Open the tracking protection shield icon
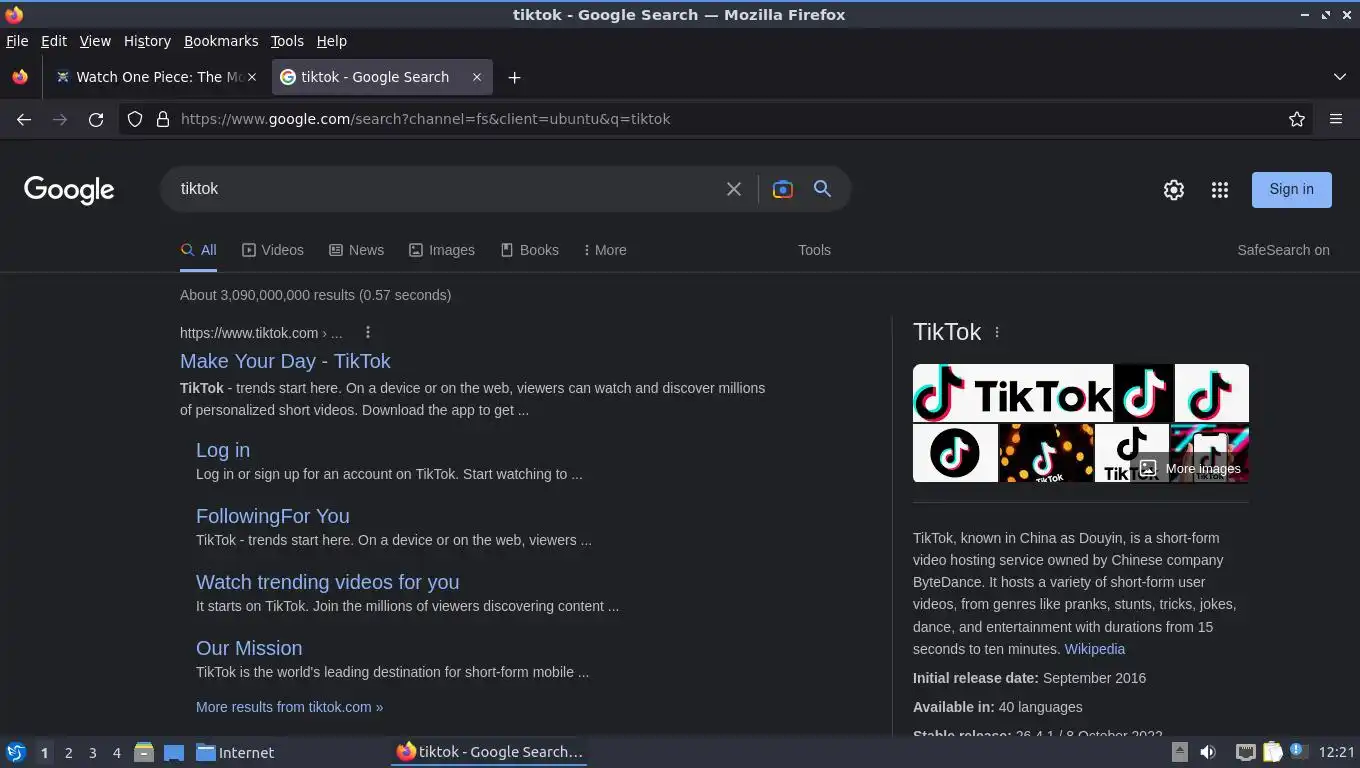Screen dimensions: 1360x768 [135, 119]
